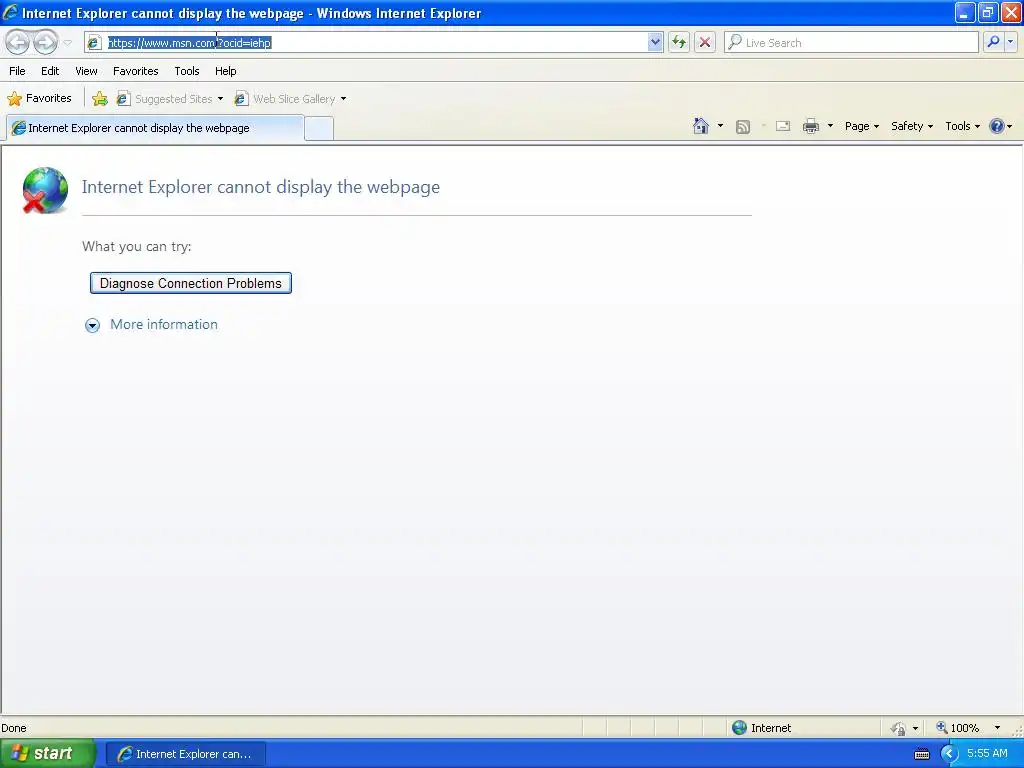
Task: Click the Forward navigation arrow
Action: pyautogui.click(x=45, y=42)
